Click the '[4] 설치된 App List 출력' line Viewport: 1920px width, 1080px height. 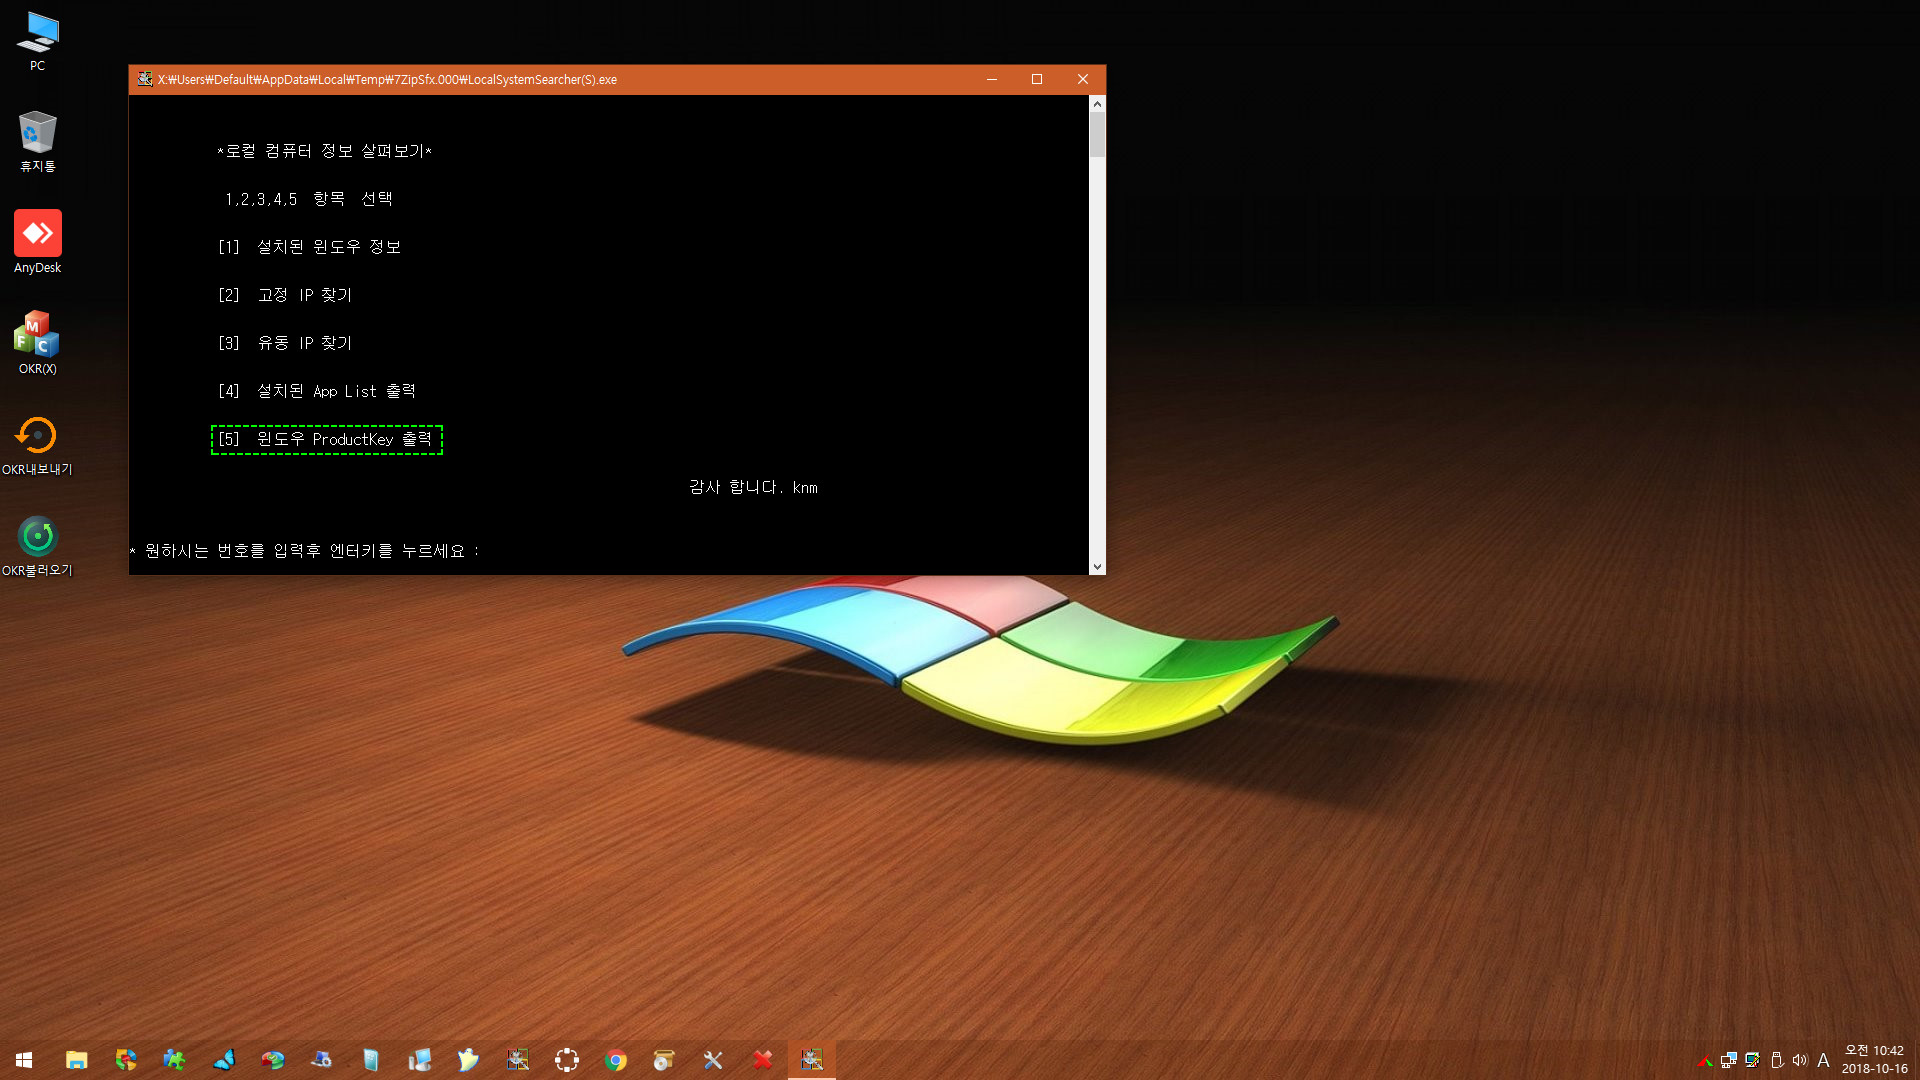pos(317,391)
